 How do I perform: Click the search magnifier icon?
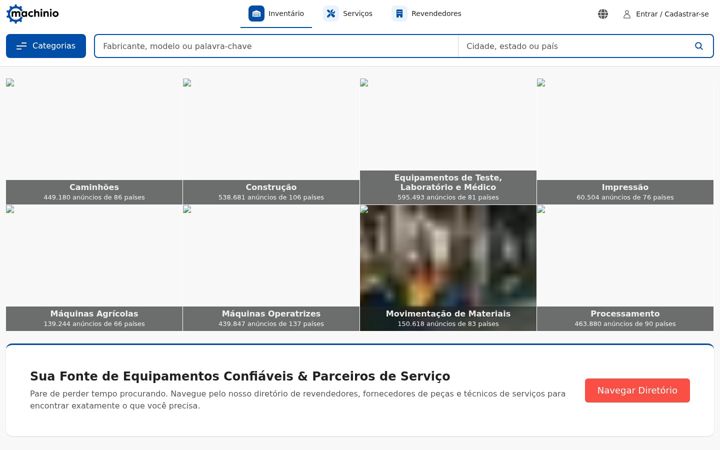click(699, 46)
